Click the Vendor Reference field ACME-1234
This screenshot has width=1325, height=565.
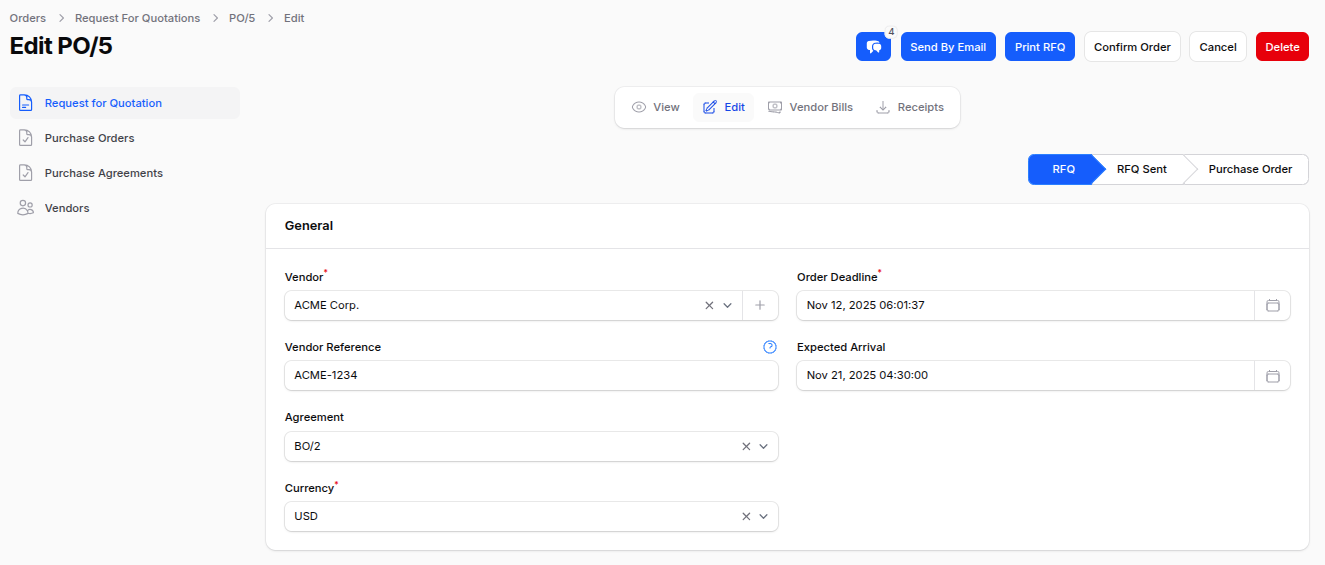point(531,375)
